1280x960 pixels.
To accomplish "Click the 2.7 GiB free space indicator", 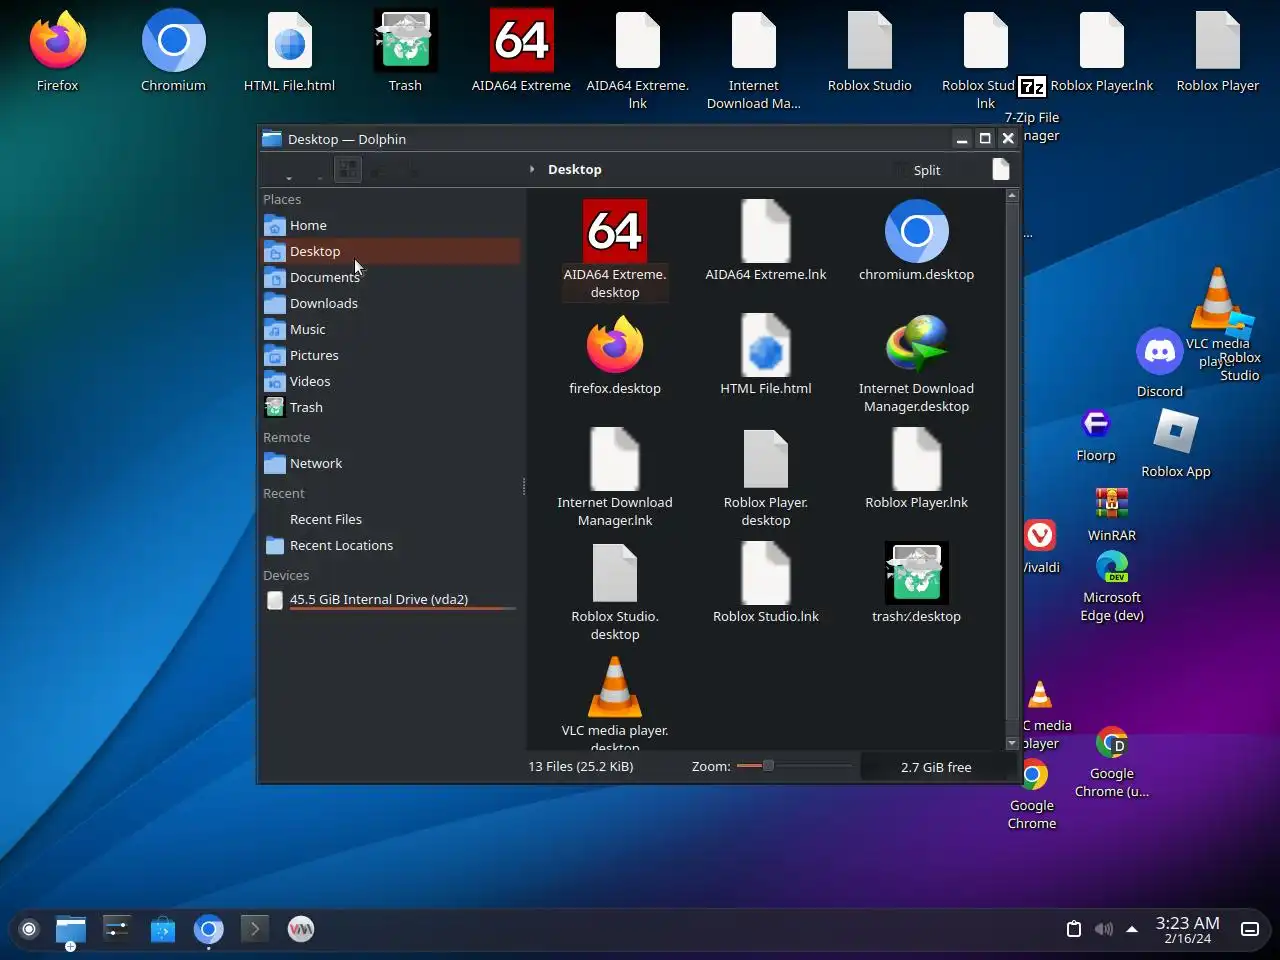I will pyautogui.click(x=936, y=767).
